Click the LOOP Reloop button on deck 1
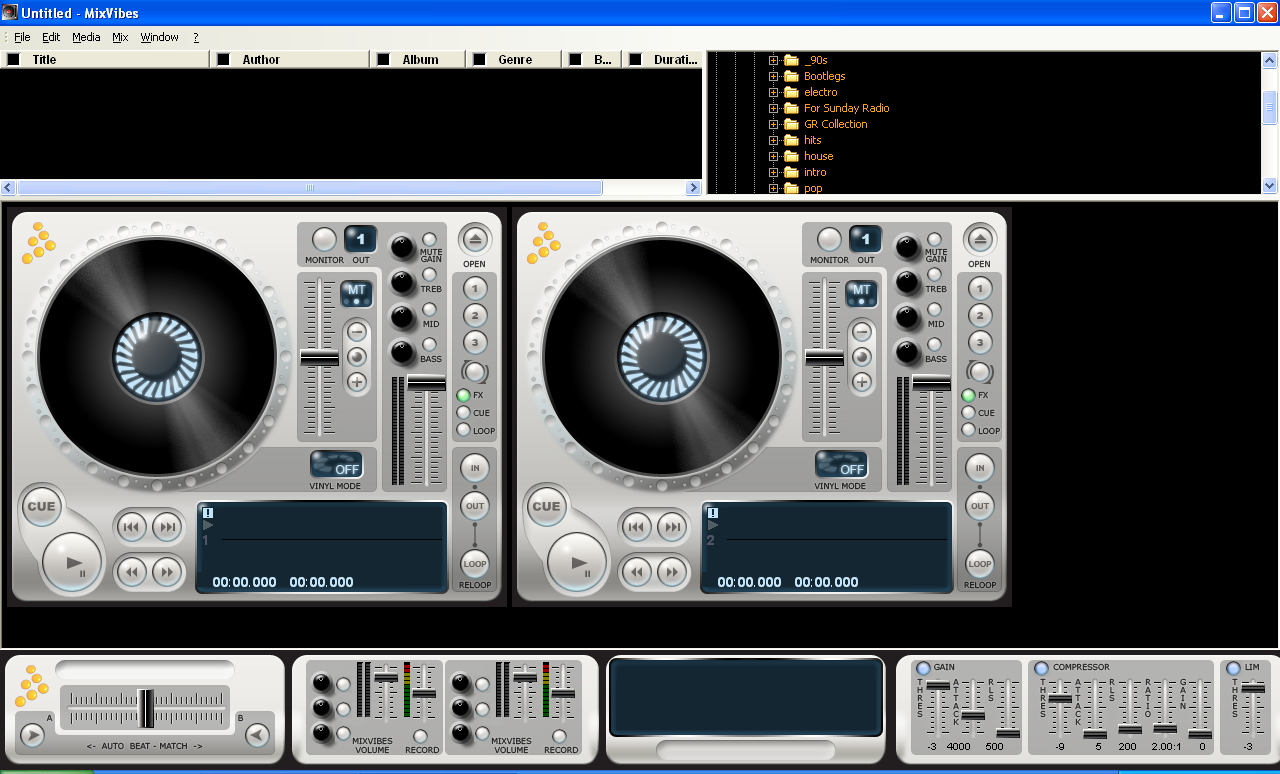1280x774 pixels. pos(475,564)
